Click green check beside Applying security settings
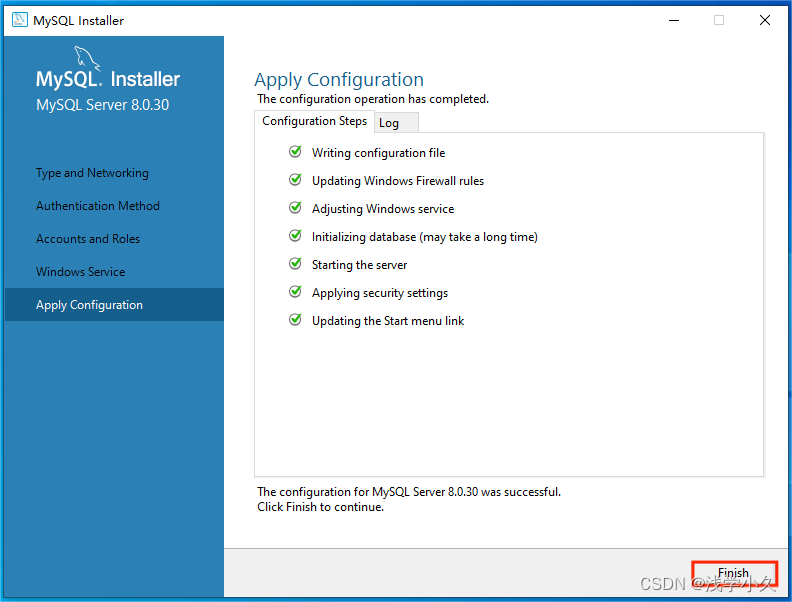The image size is (792, 602). pyautogui.click(x=295, y=291)
